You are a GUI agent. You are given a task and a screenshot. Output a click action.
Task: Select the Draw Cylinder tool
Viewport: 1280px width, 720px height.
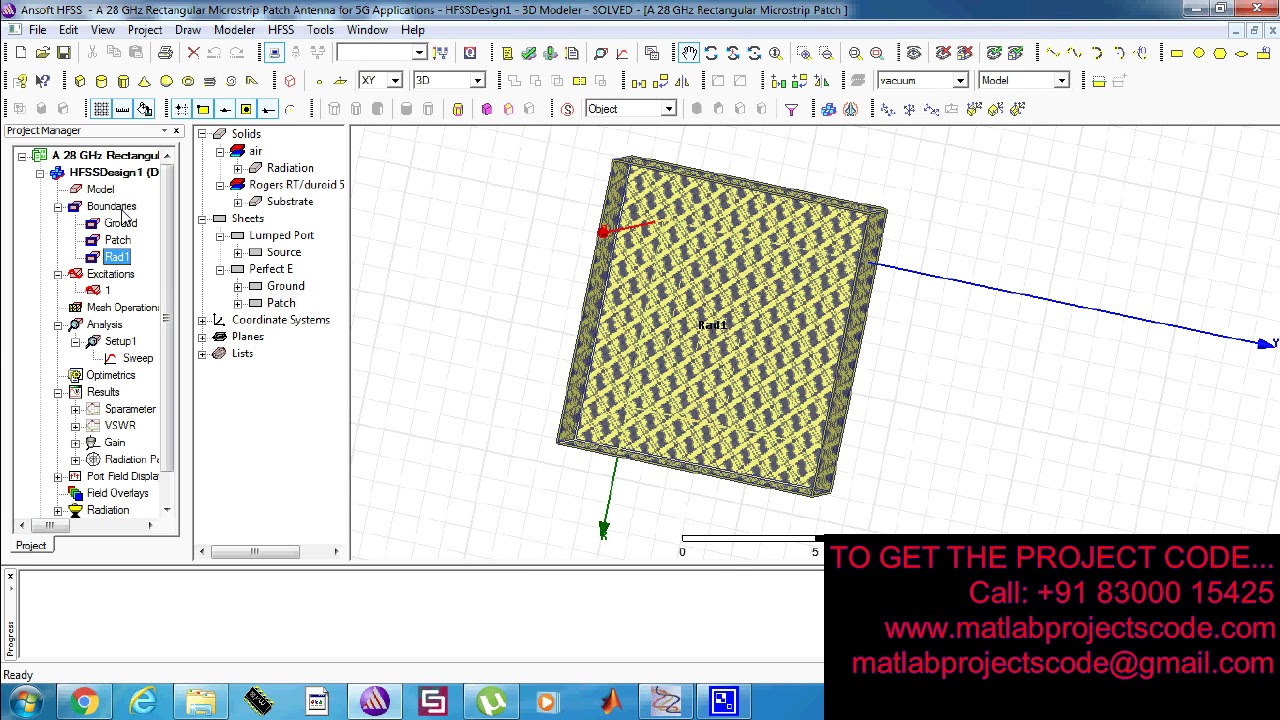click(x=101, y=81)
